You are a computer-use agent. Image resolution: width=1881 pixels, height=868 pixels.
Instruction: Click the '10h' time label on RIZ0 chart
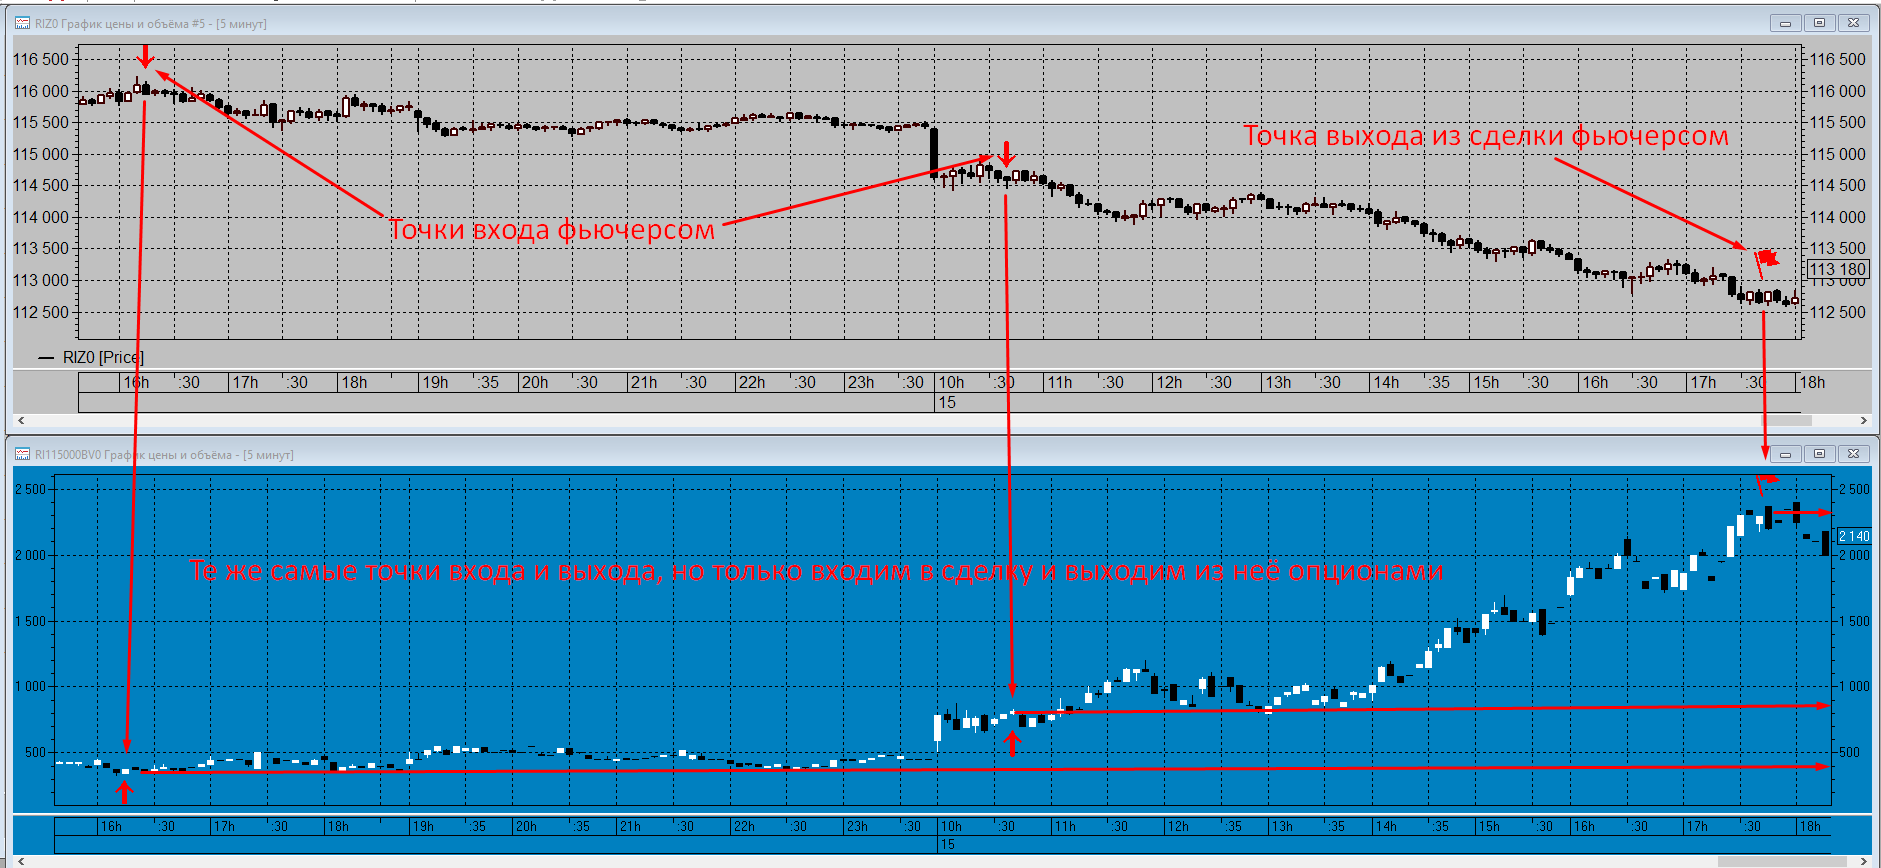point(951,382)
